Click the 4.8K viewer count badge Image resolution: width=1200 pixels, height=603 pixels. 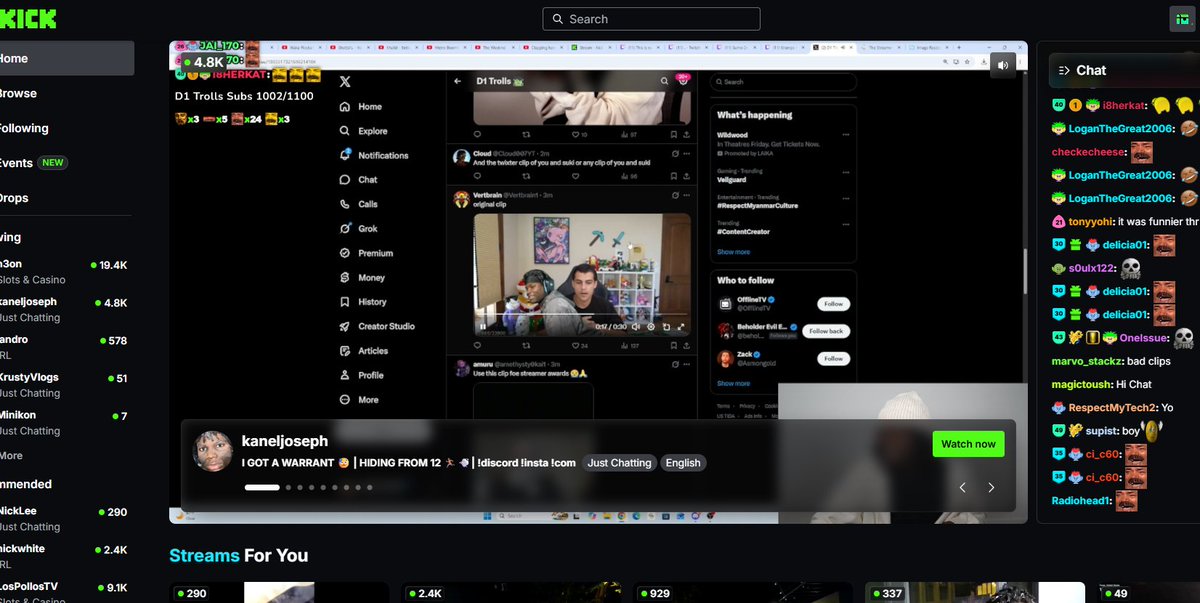coord(205,62)
